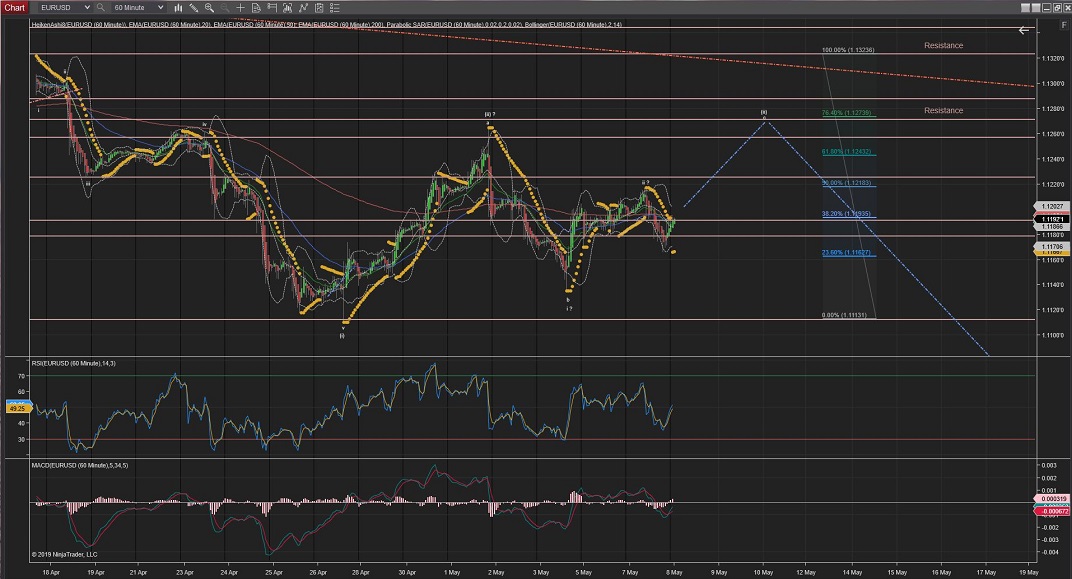Click the left arrow marker on chart
The height and width of the screenshot is (579, 1072).
point(1023,31)
